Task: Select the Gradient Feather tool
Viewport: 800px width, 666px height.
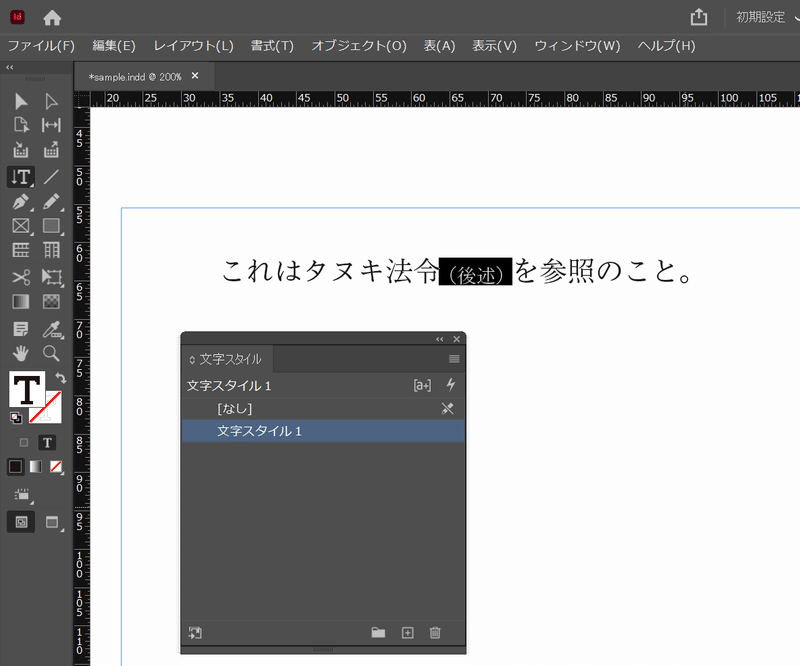Action: [51, 302]
